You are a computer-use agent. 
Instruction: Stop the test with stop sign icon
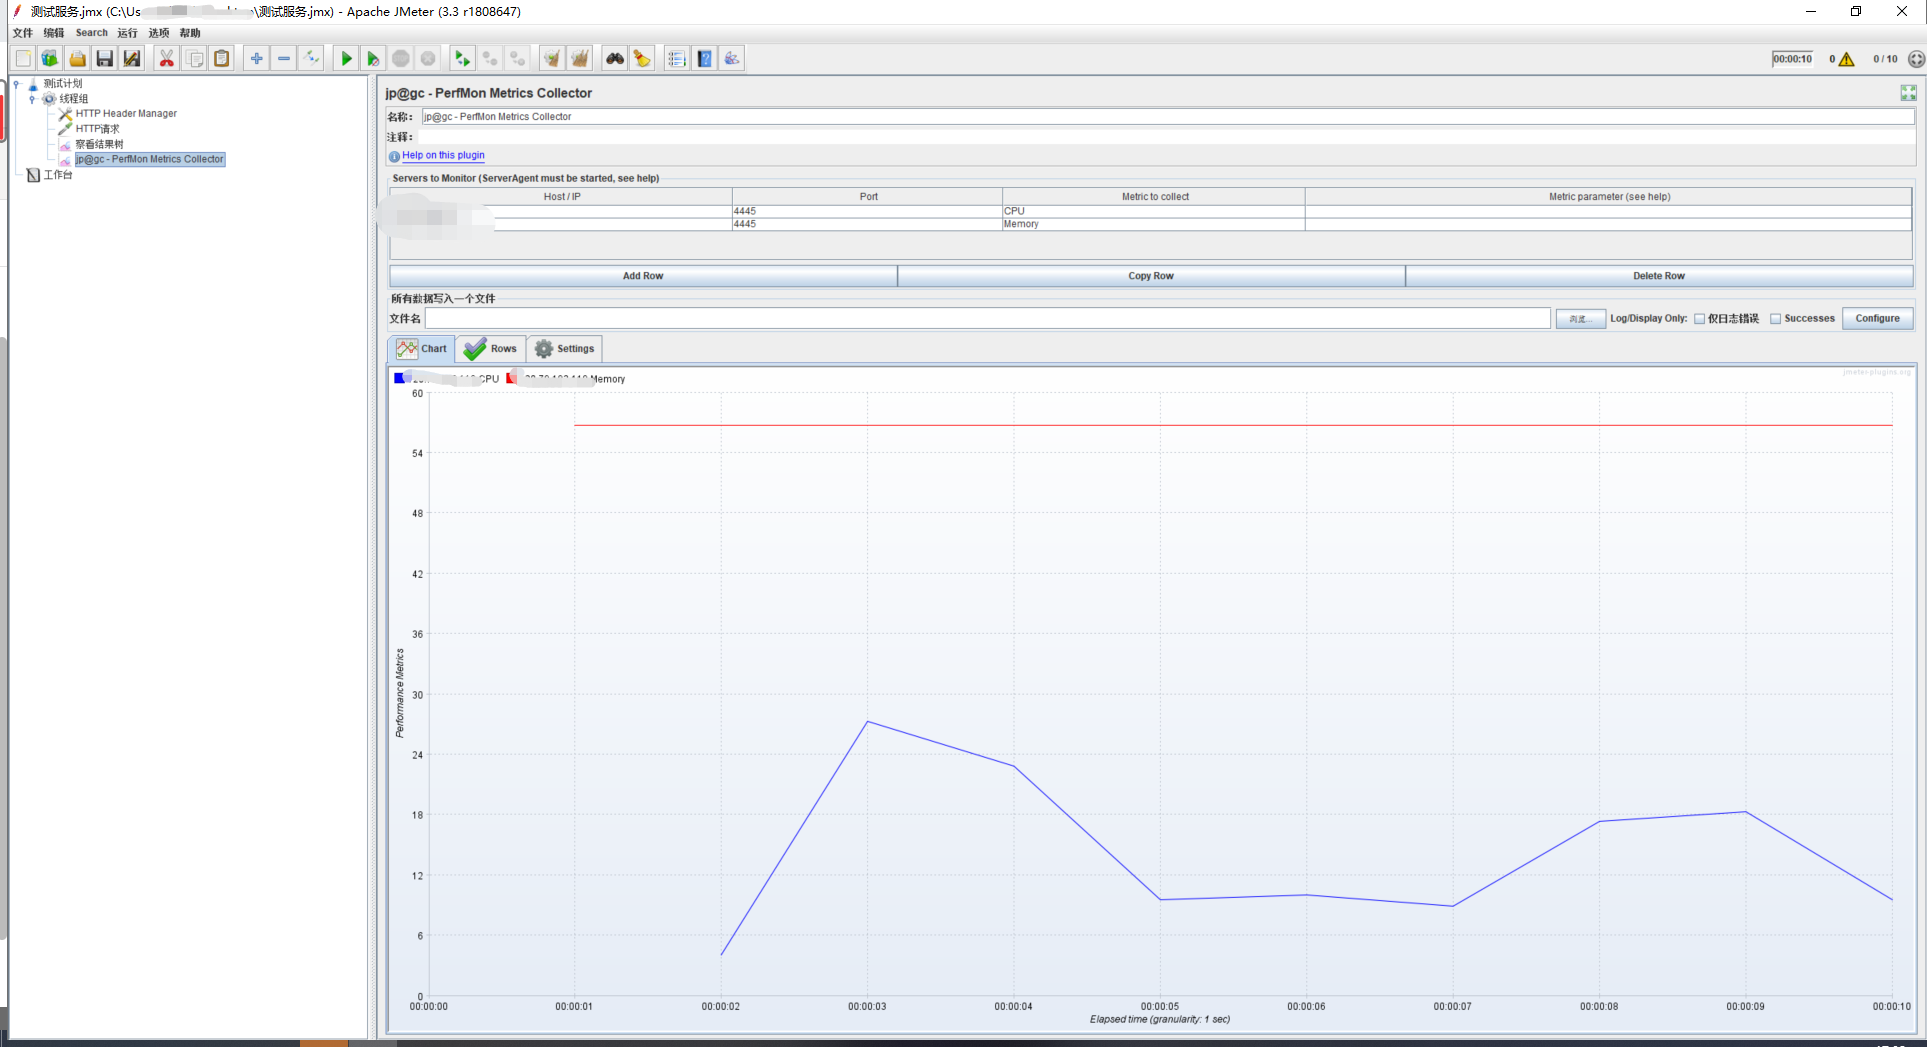click(x=400, y=59)
